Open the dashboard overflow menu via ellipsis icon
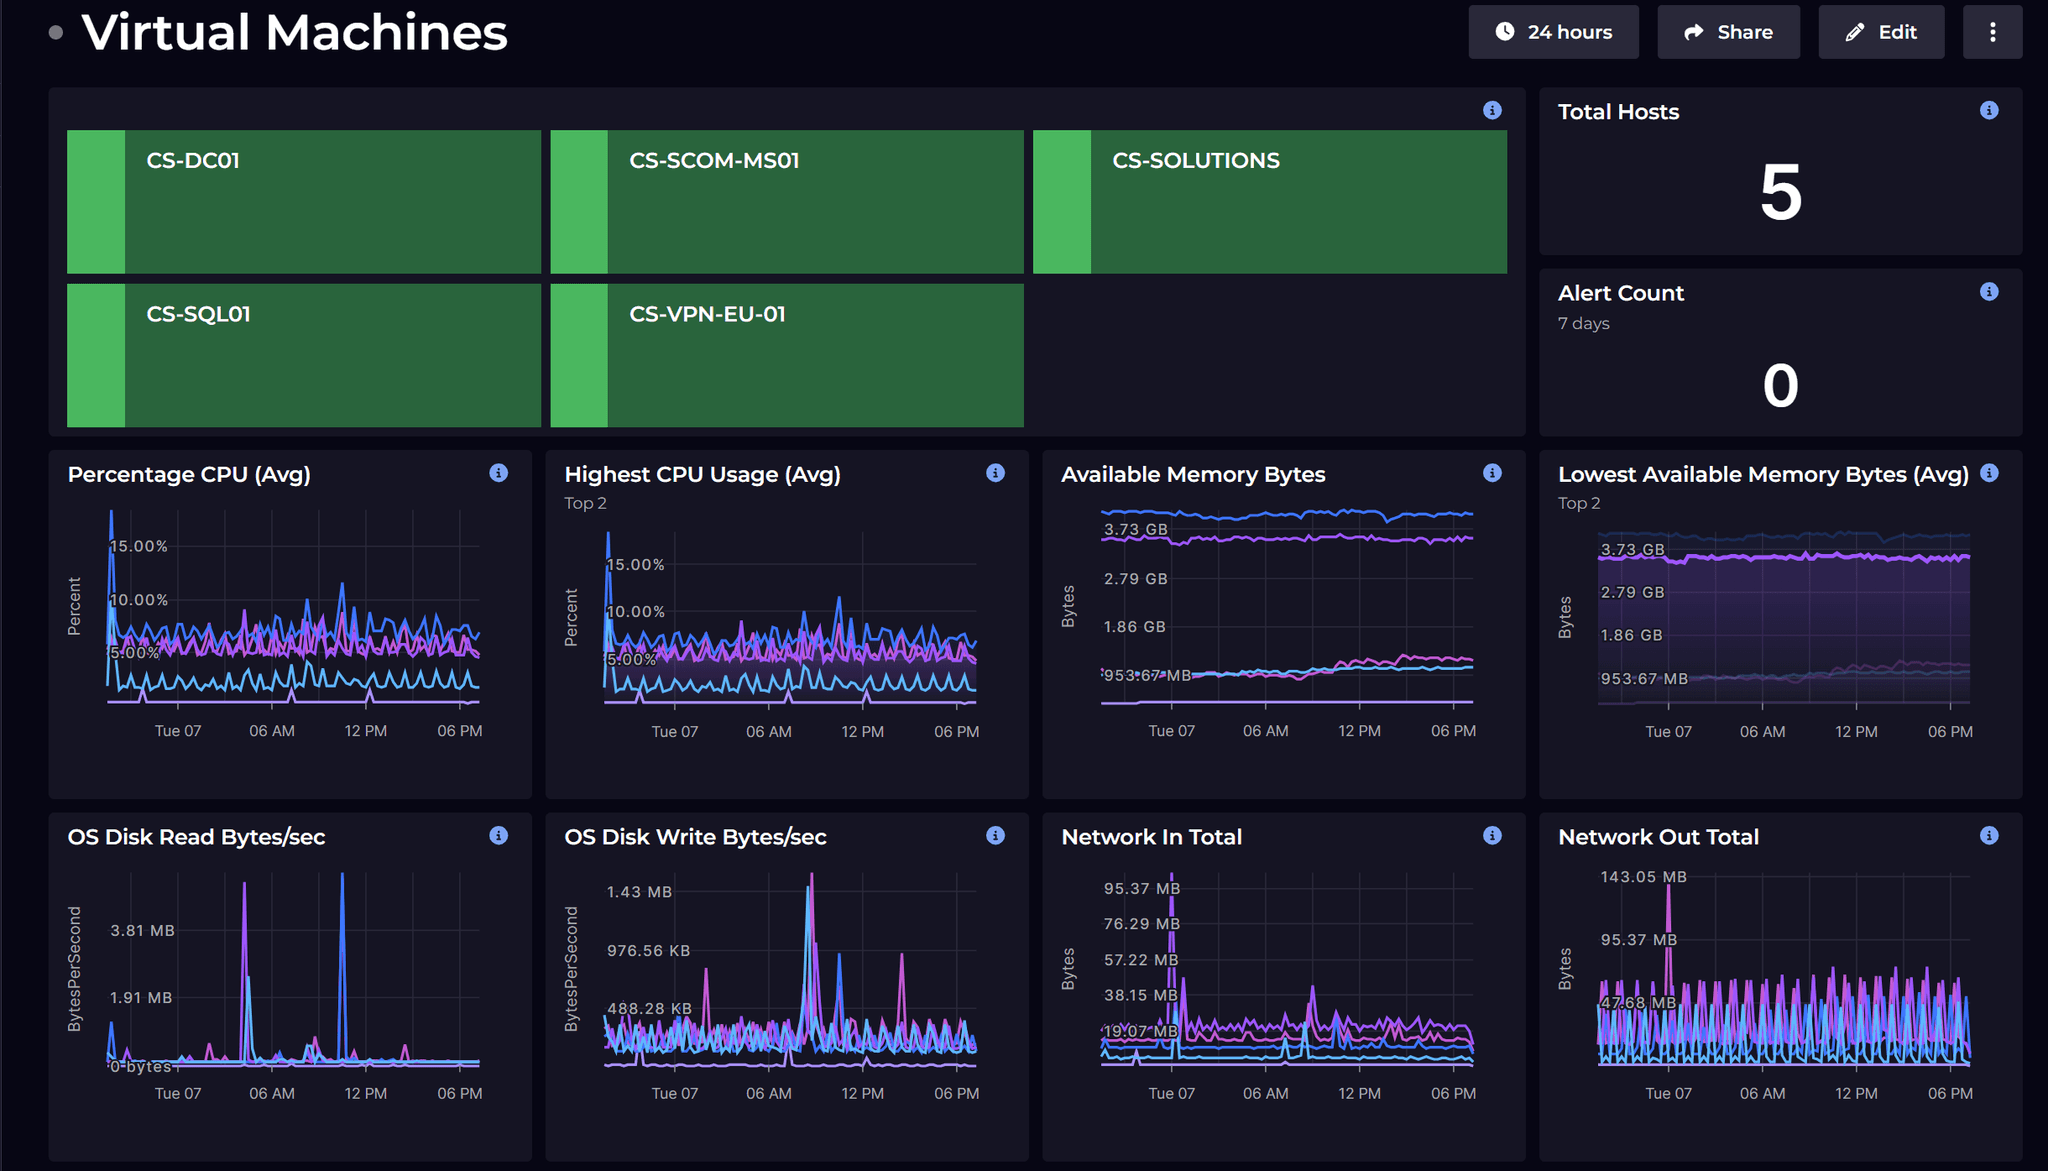This screenshot has height=1171, width=2048. pyautogui.click(x=1992, y=31)
